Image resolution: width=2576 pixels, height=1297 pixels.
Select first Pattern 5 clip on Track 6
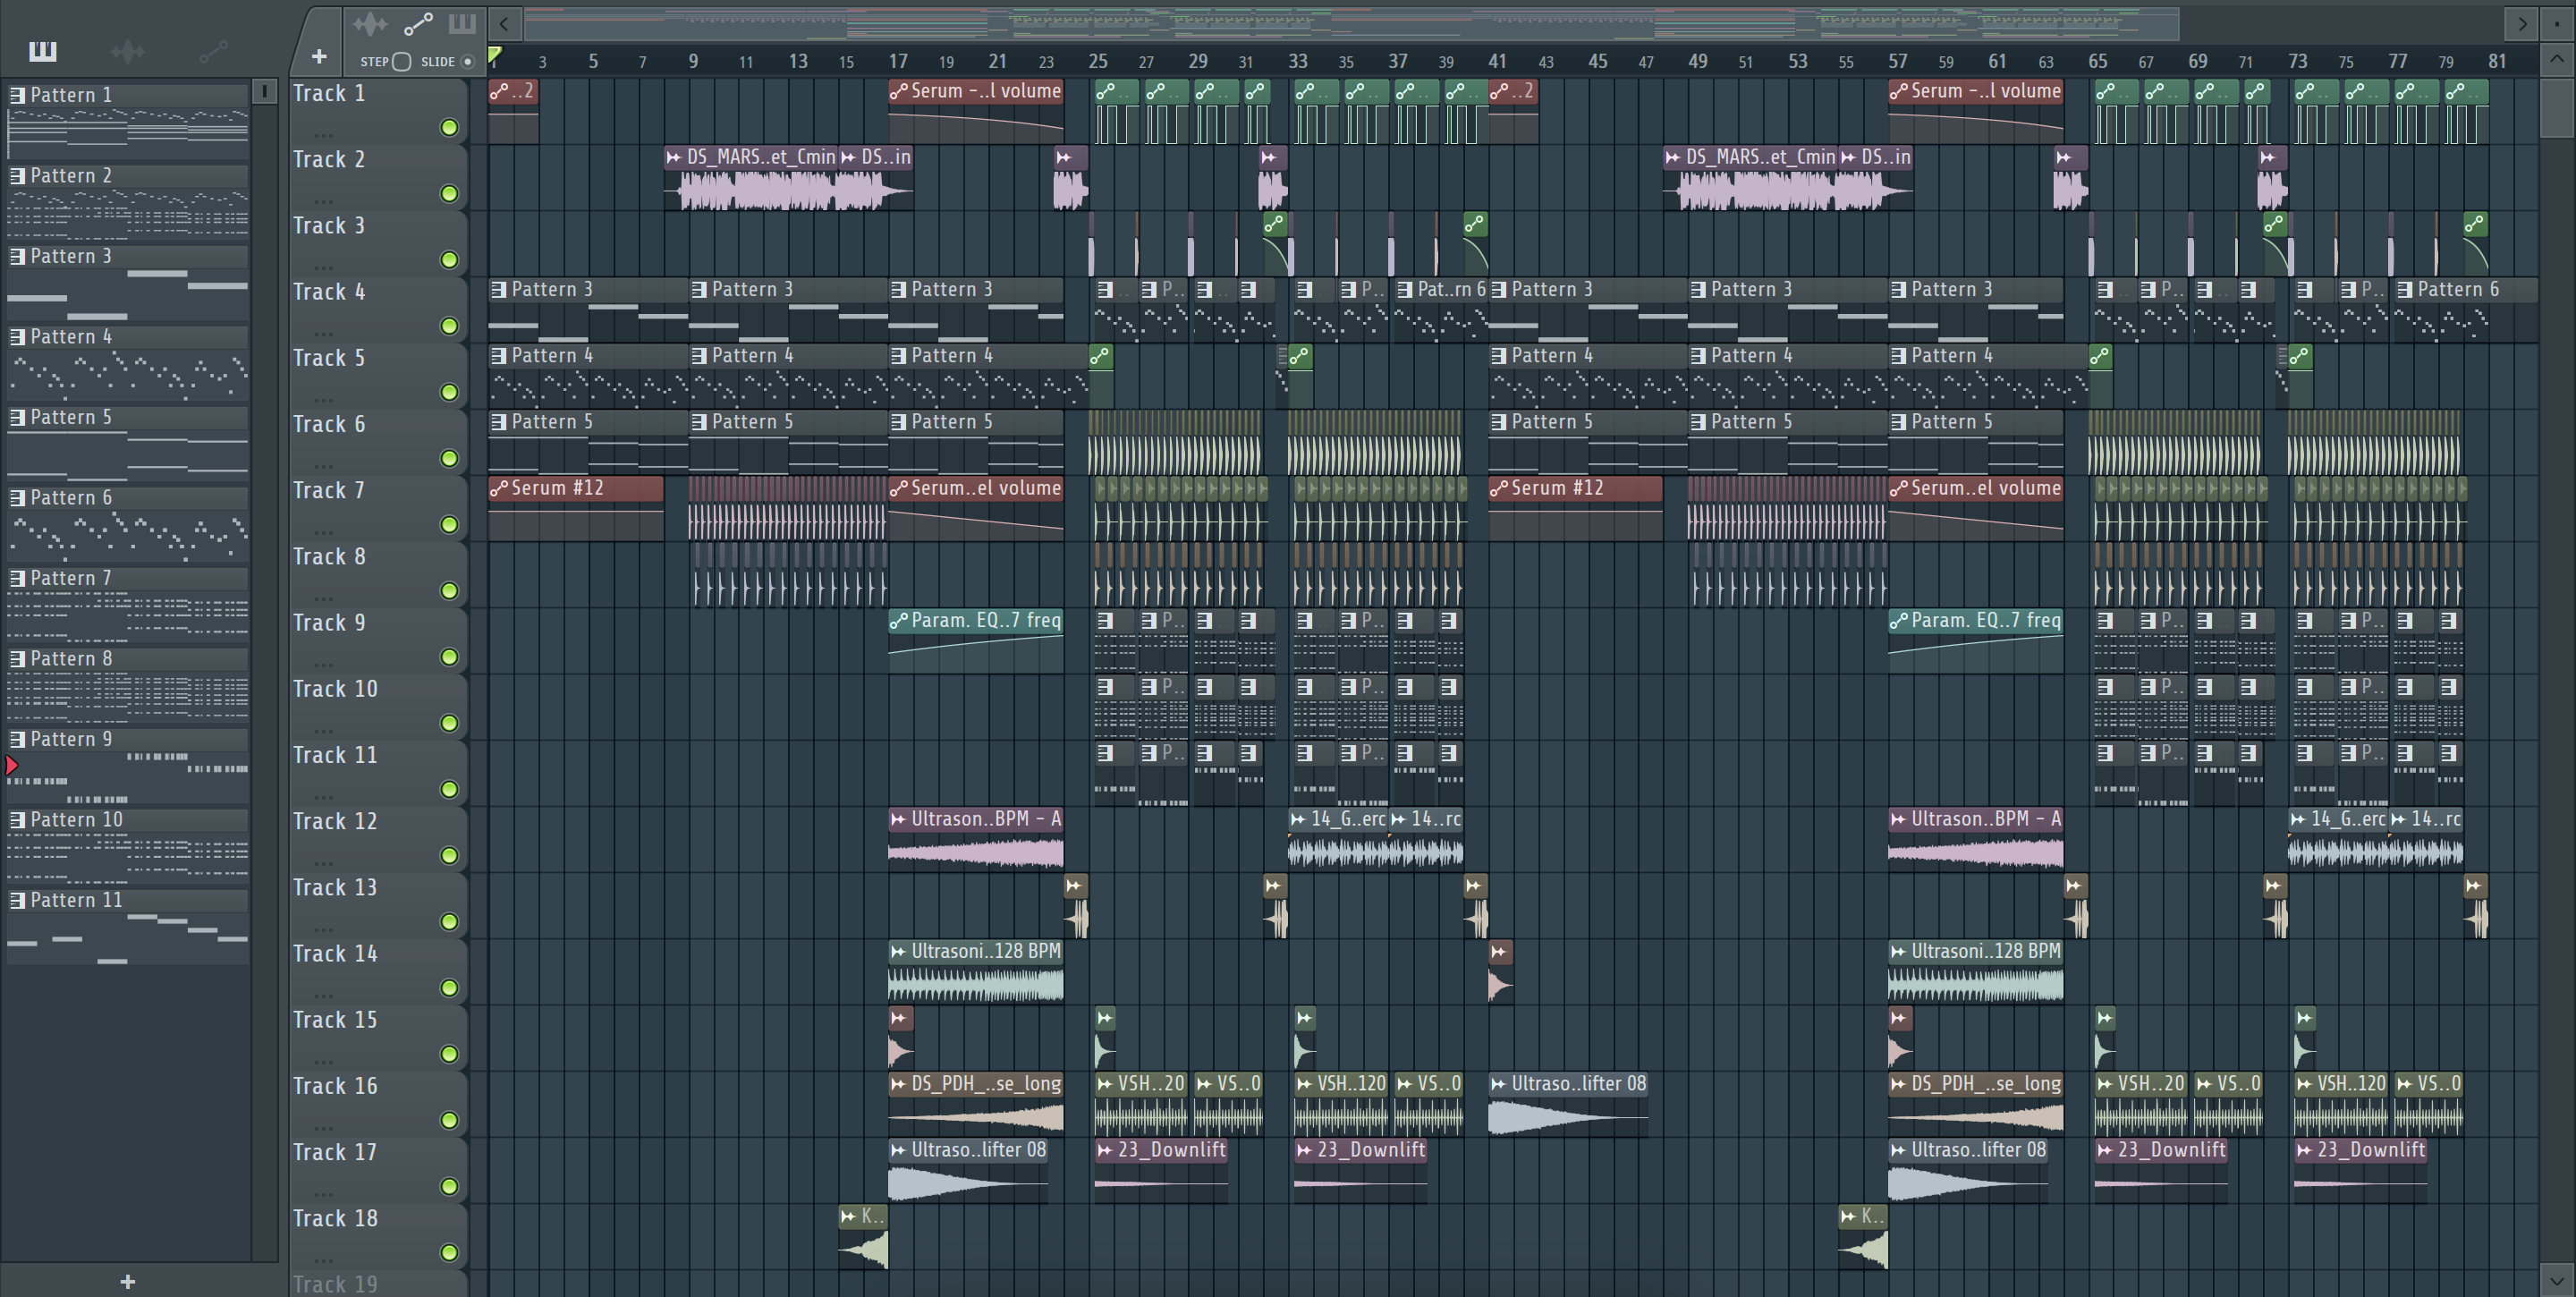pos(588,443)
